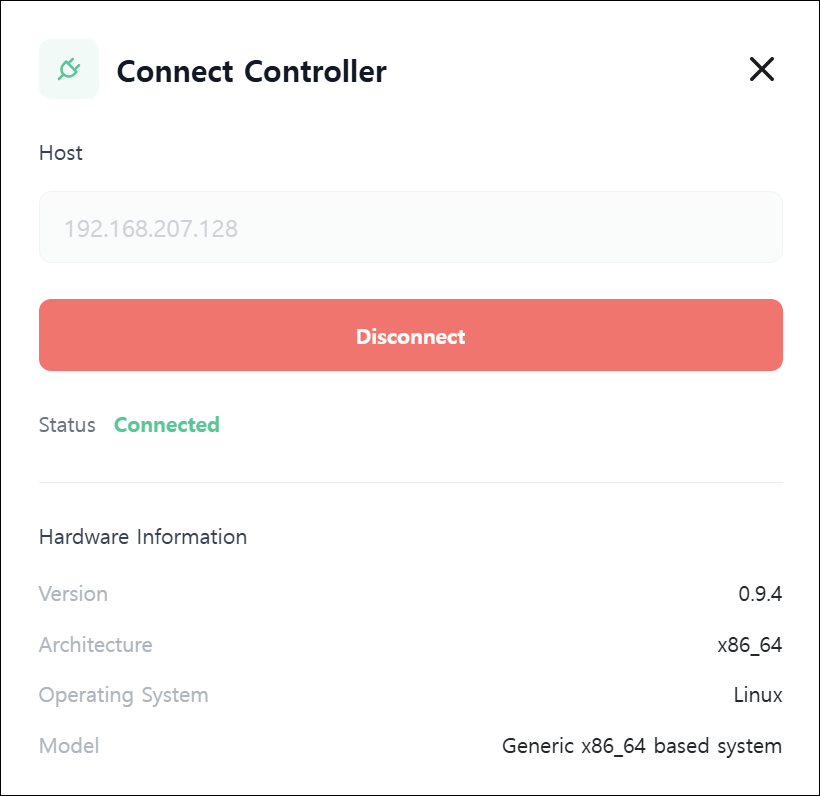Select the 0.9.4 version value
This screenshot has height=796, width=820.
point(760,594)
